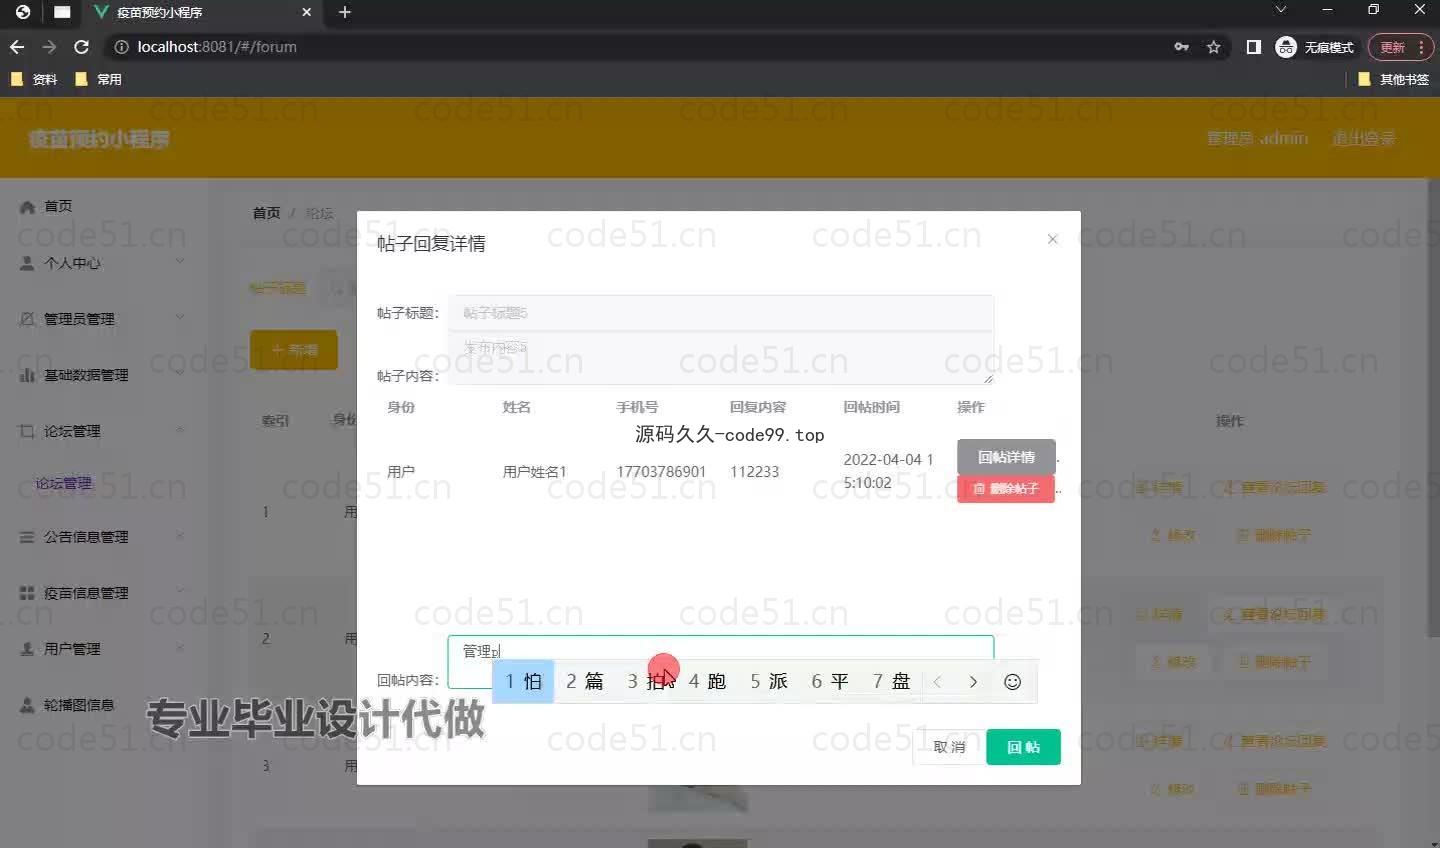Click the 无痕模式 incognito indicator

tap(1315, 47)
